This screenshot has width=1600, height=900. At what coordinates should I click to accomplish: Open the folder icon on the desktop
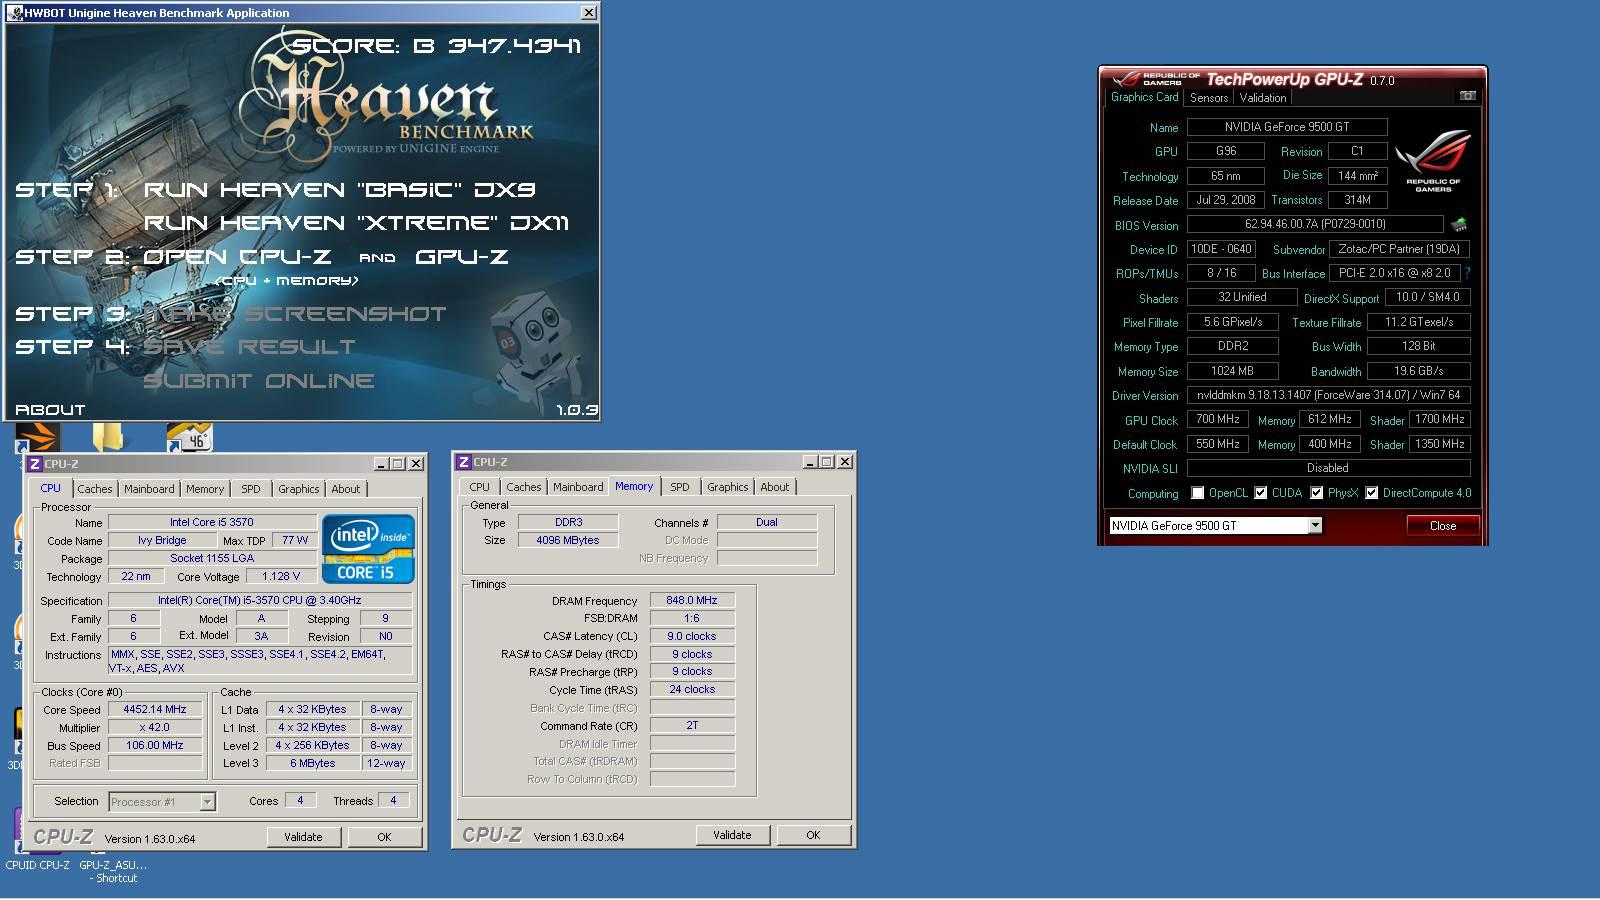coord(108,437)
